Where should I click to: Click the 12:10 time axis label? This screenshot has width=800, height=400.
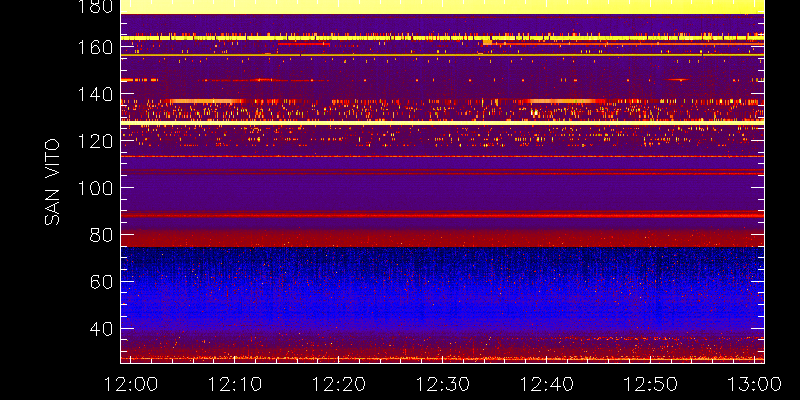(234, 384)
